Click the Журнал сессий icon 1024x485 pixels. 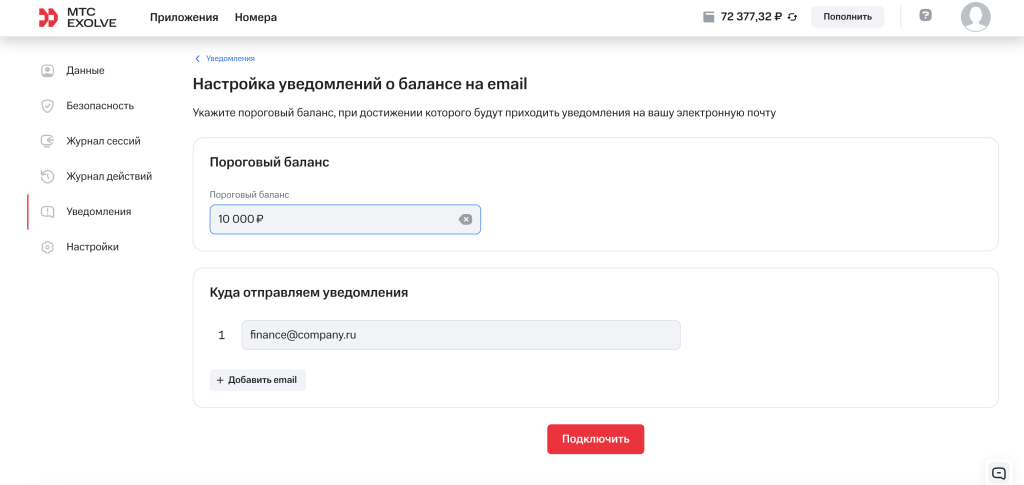point(47,141)
